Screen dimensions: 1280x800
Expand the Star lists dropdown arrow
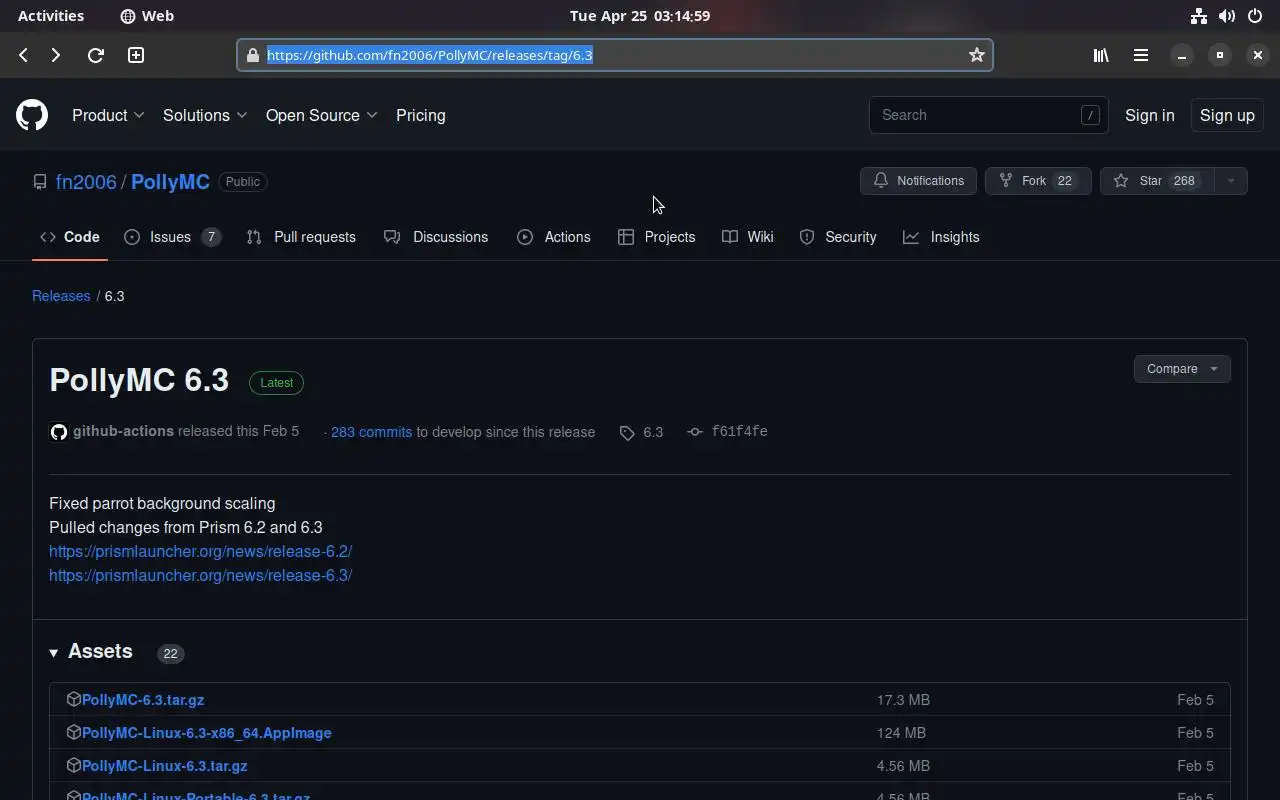[x=1231, y=181]
